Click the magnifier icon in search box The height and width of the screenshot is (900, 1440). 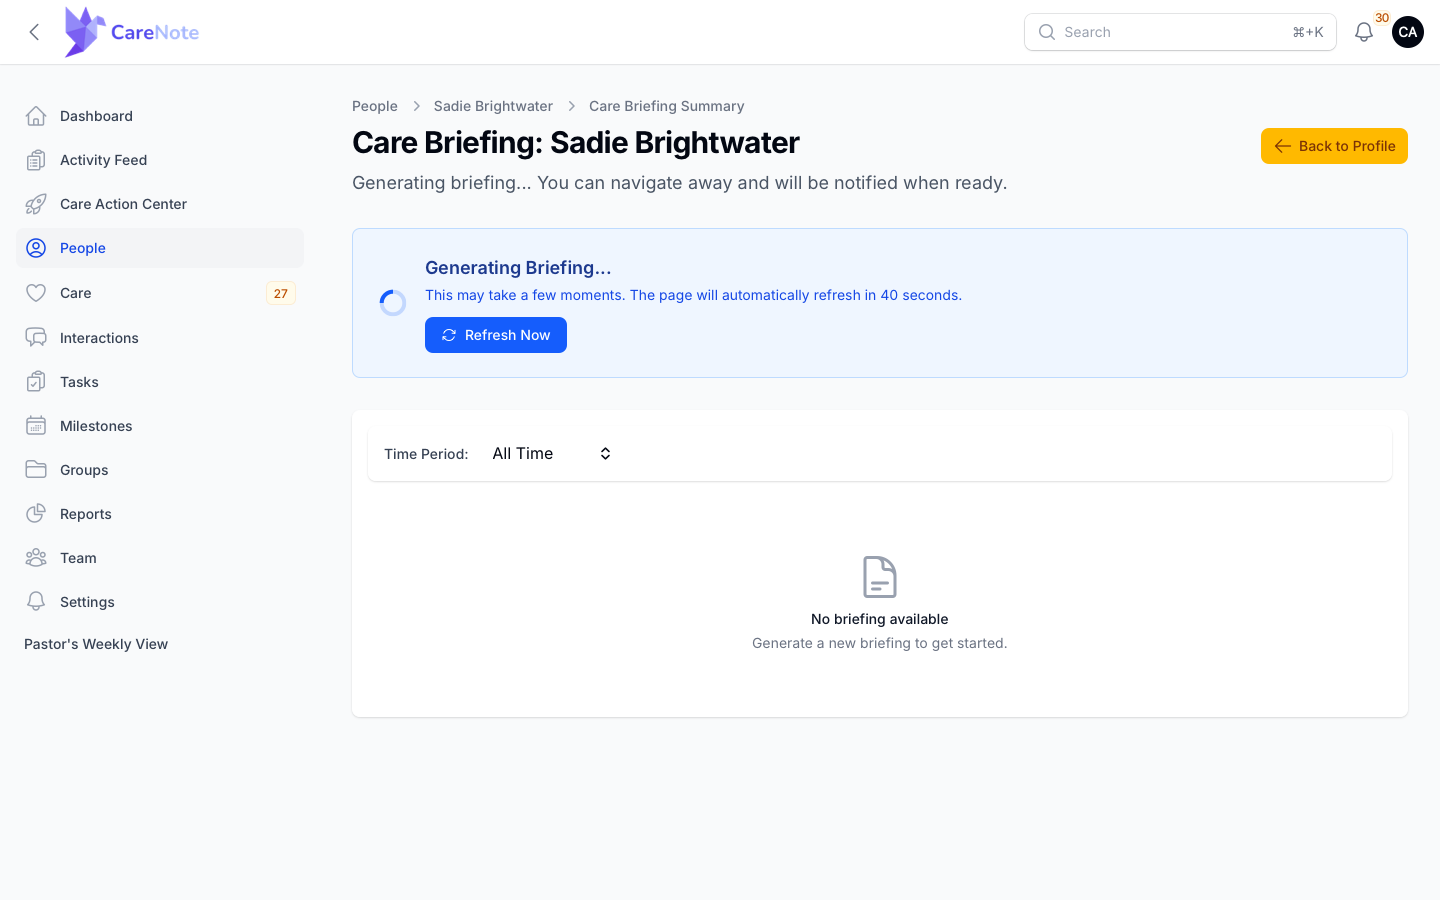(x=1047, y=32)
